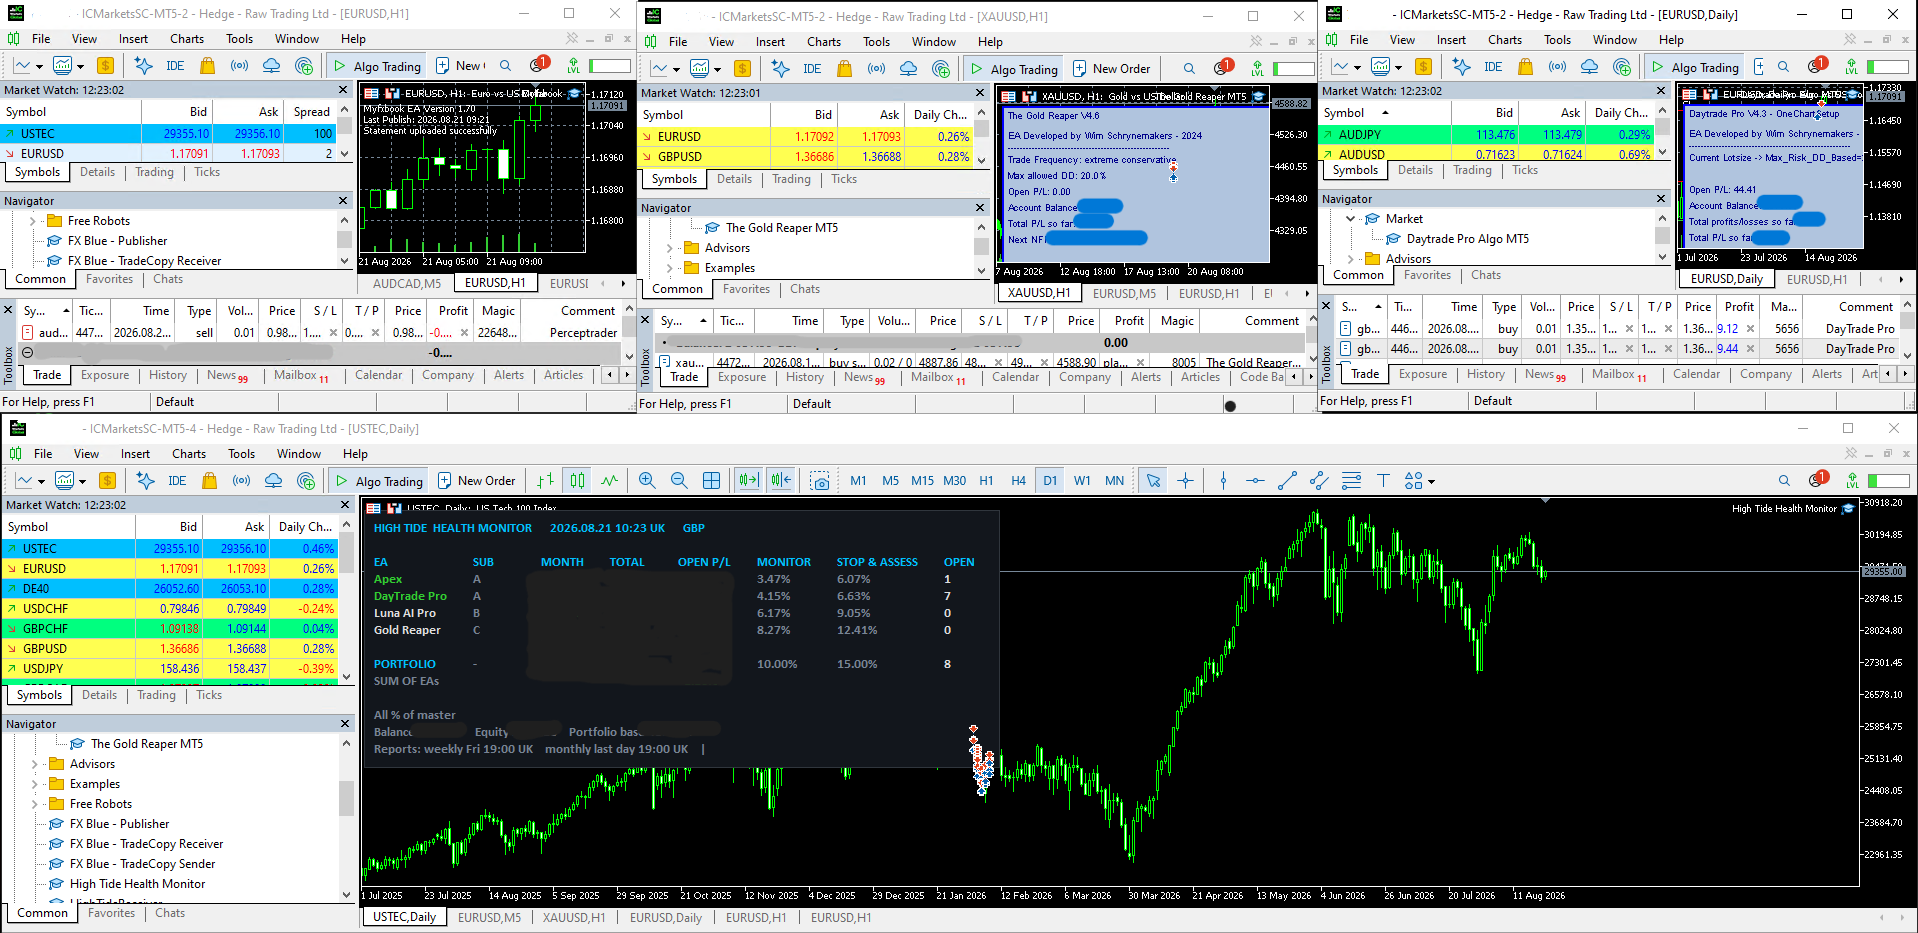Switch chart to line chart mode

coord(609,481)
